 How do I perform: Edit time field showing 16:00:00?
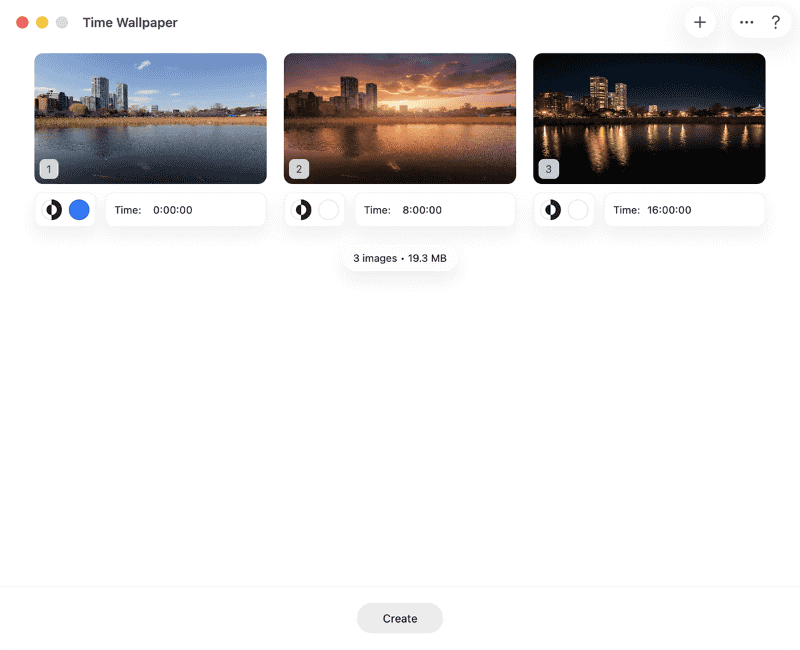[685, 210]
